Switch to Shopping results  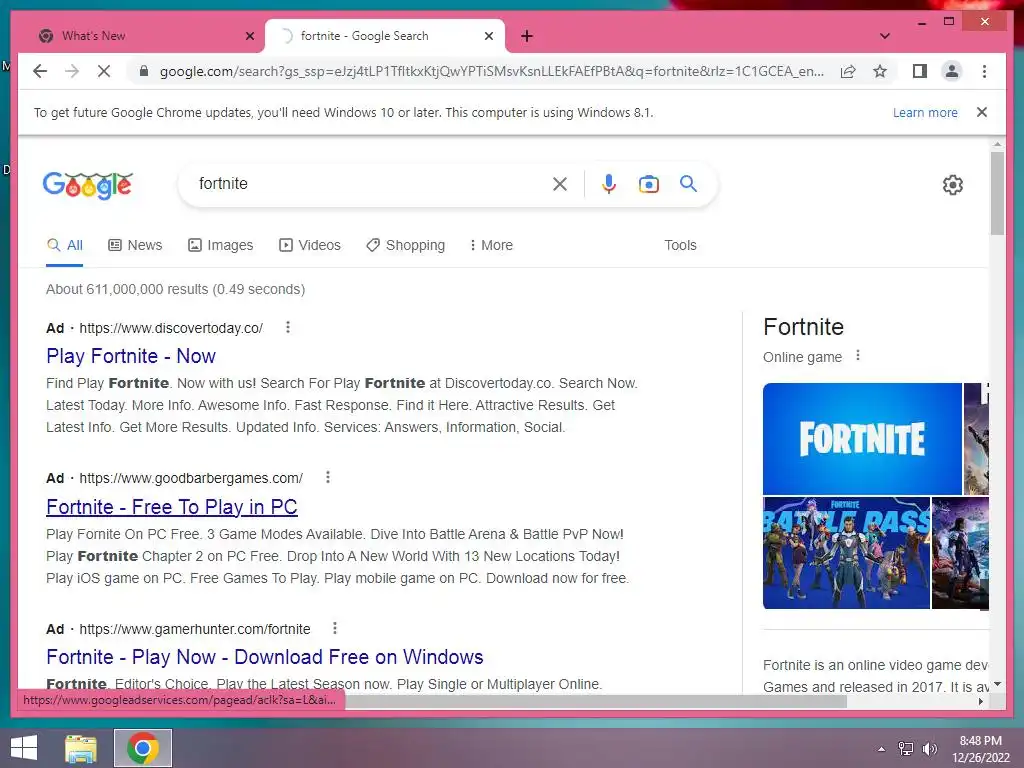(406, 245)
